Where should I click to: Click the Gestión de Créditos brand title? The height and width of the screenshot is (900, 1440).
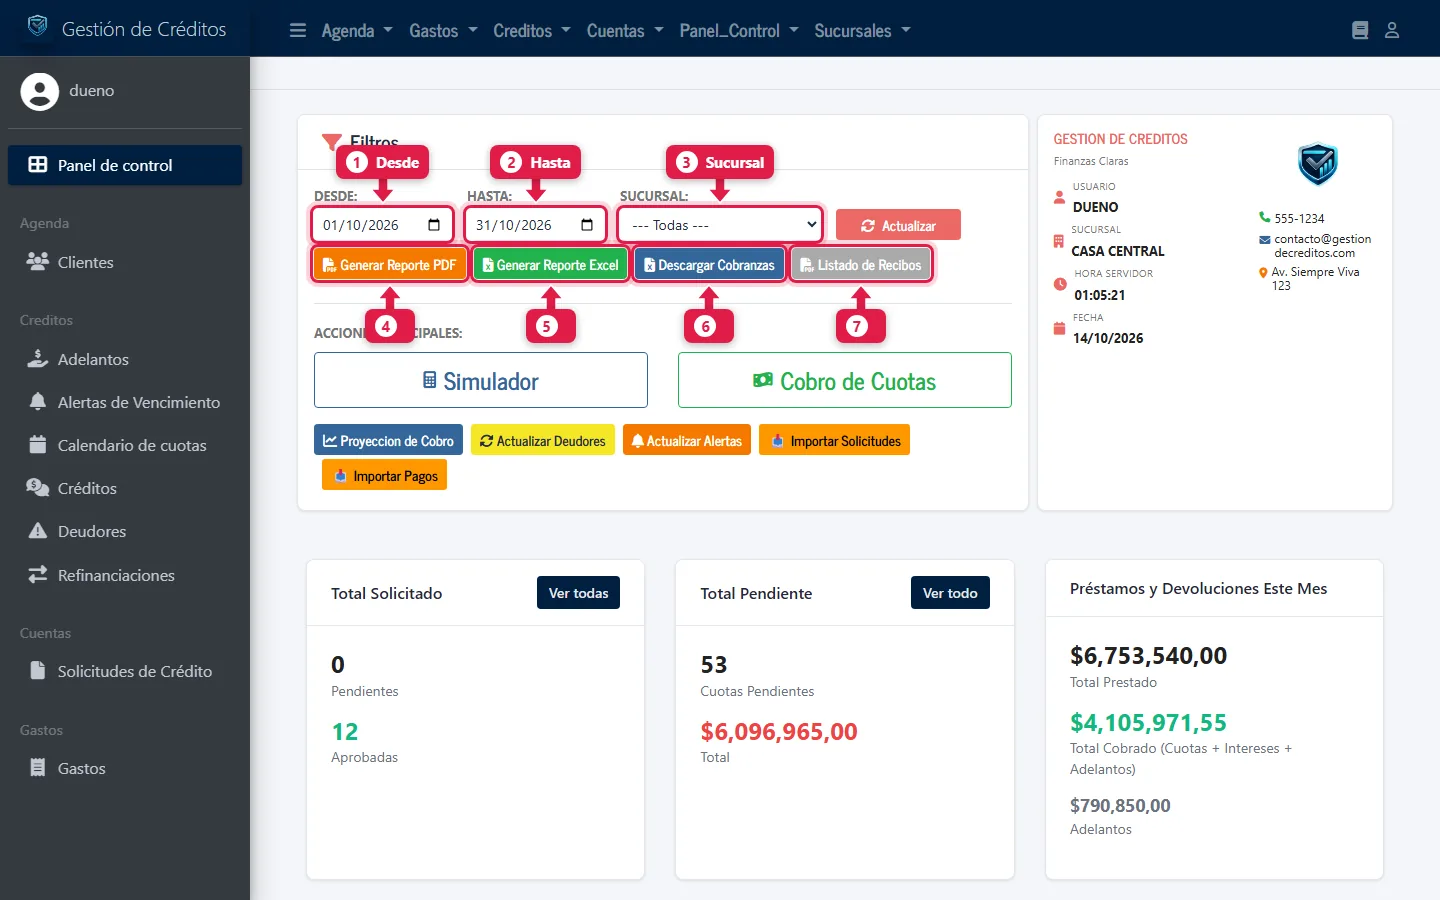coord(144,29)
